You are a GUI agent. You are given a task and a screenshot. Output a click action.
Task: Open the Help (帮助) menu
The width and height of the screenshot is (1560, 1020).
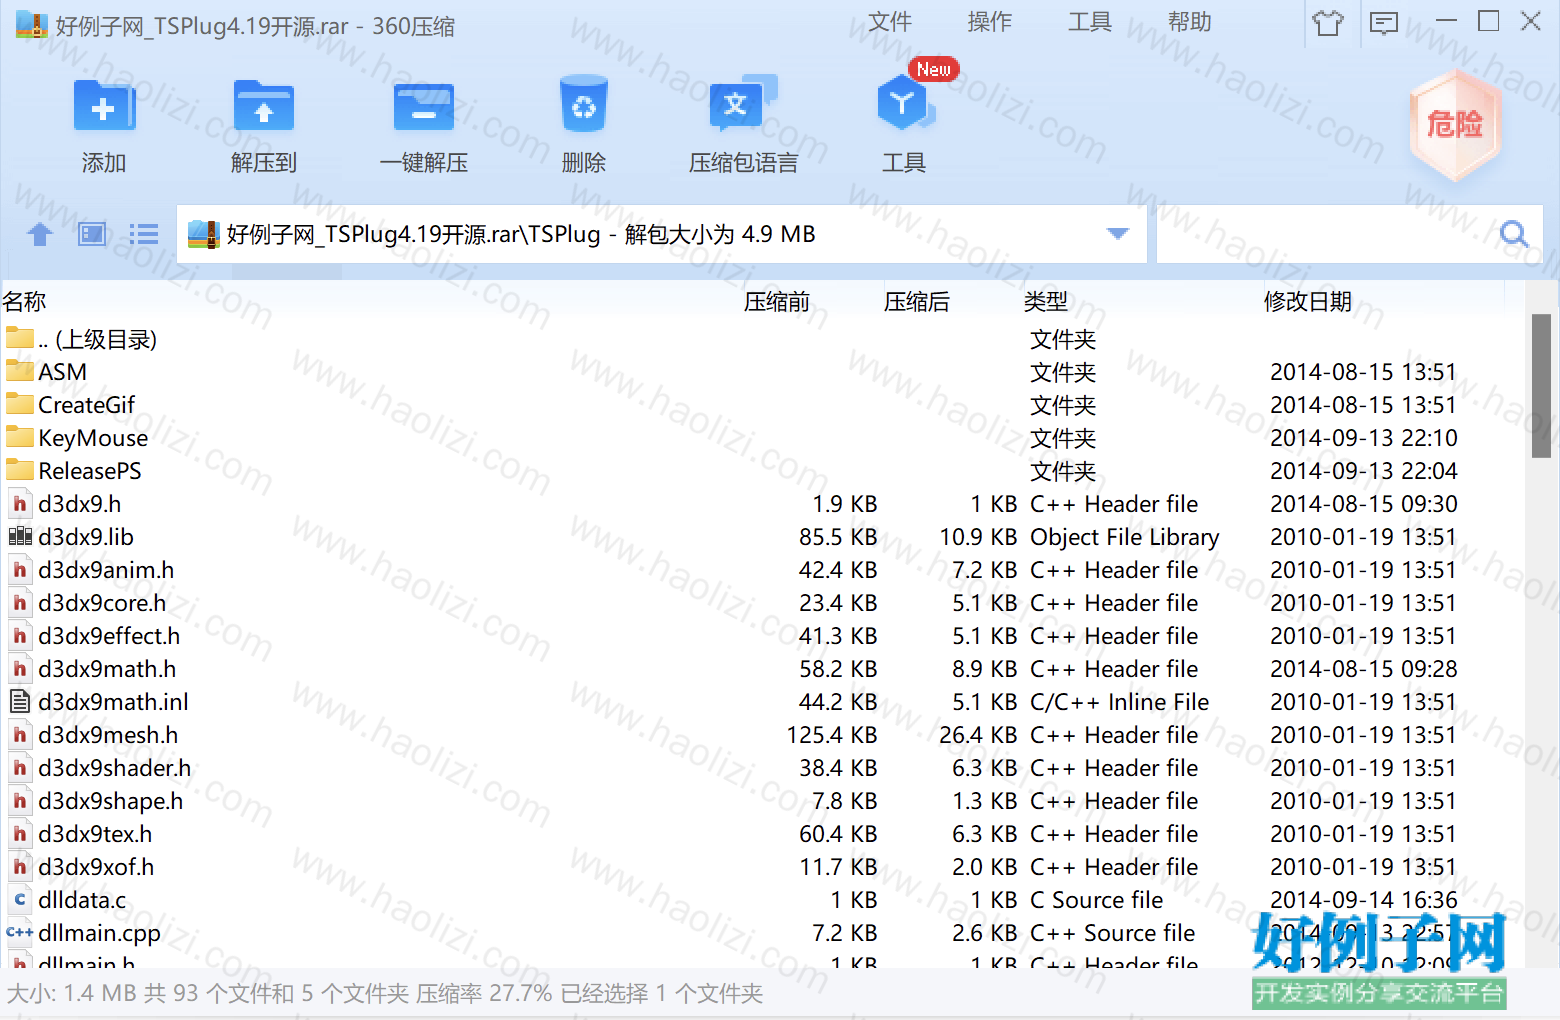pyautogui.click(x=1190, y=22)
